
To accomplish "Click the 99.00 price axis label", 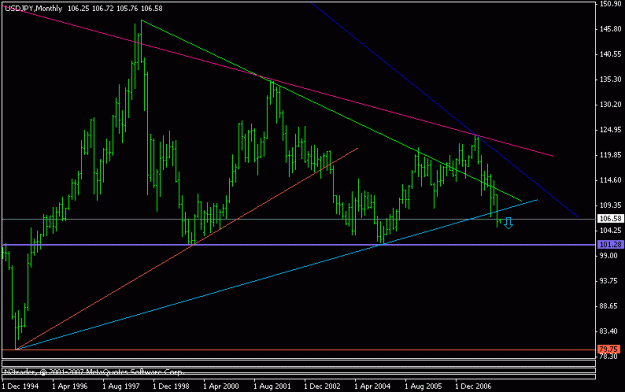I will [x=609, y=255].
